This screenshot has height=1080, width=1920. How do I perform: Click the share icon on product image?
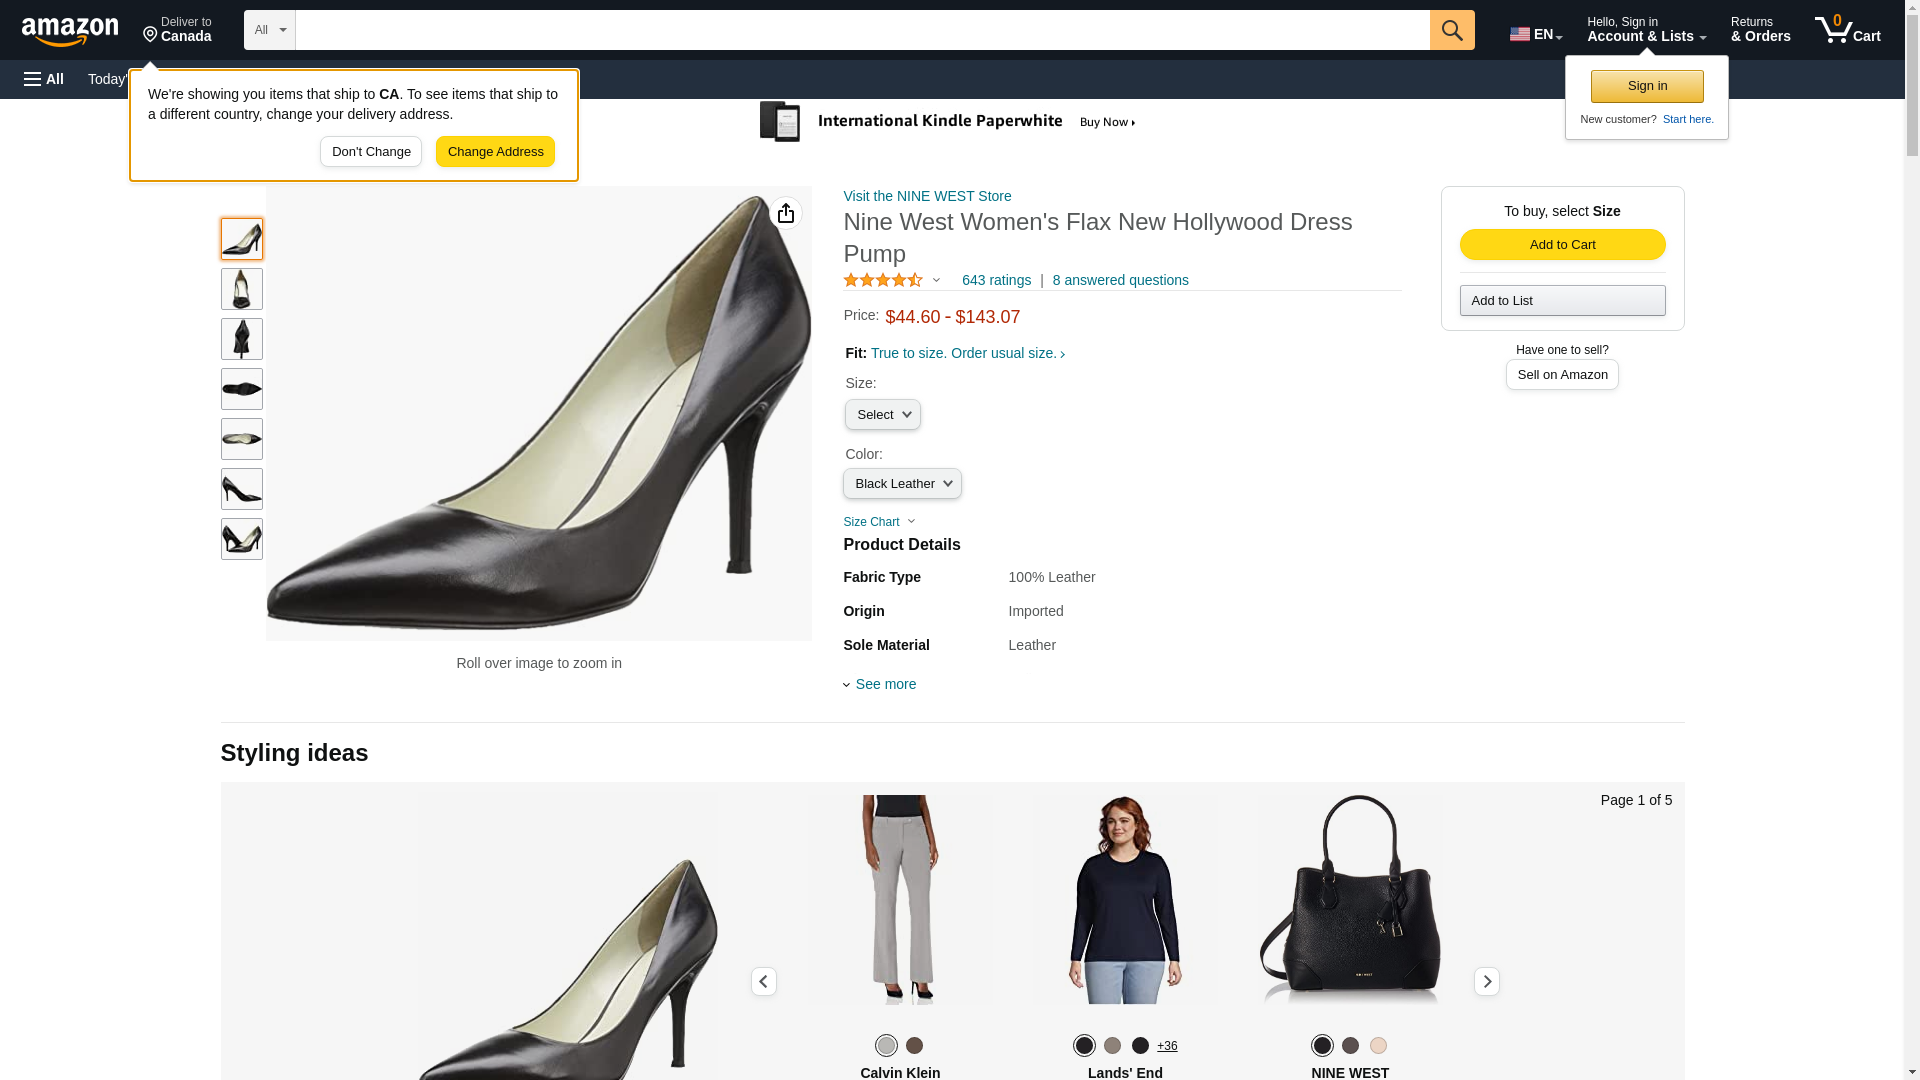pyautogui.click(x=786, y=213)
